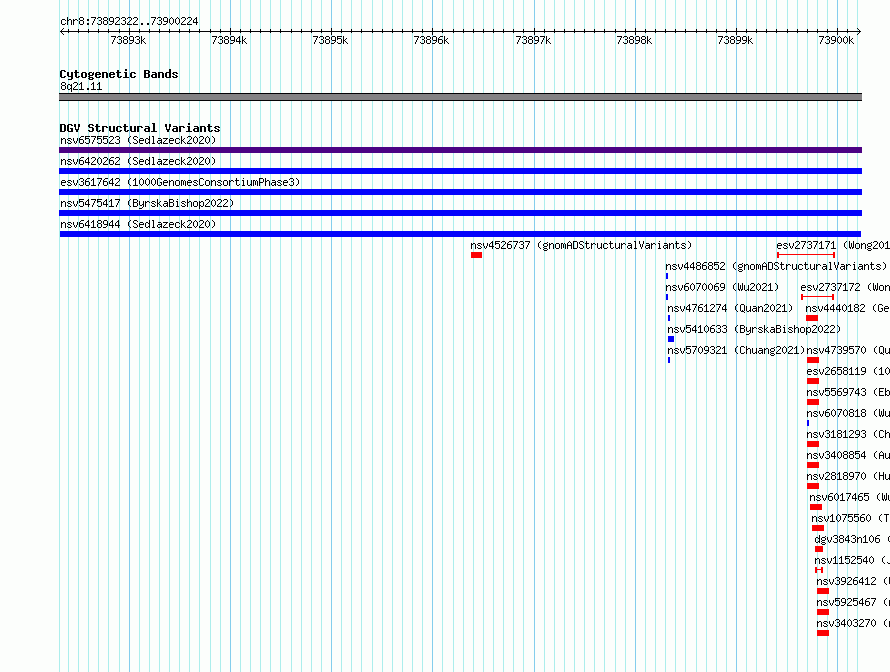Click the red nsv5569743 variant block
This screenshot has width=890, height=672.
coord(813,402)
